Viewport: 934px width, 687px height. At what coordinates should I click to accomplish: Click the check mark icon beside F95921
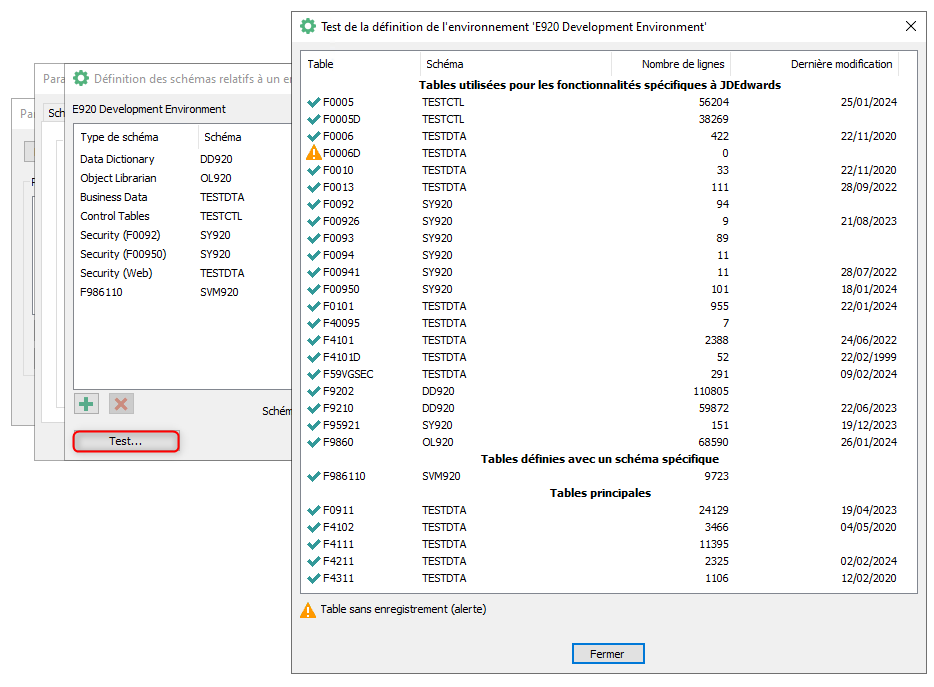[x=313, y=425]
